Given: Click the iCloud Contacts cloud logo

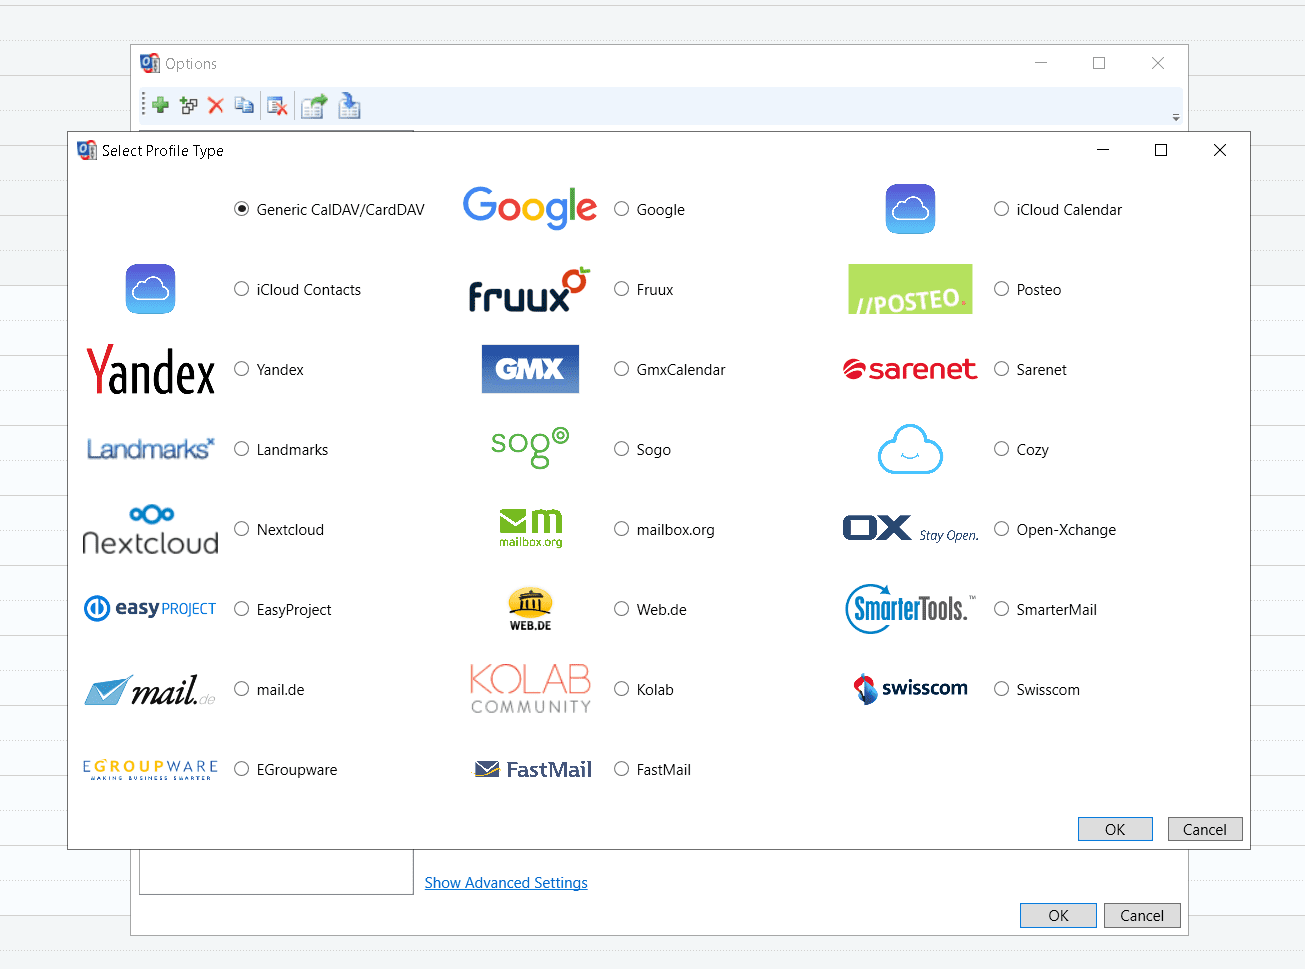Looking at the screenshot, I should coord(150,289).
